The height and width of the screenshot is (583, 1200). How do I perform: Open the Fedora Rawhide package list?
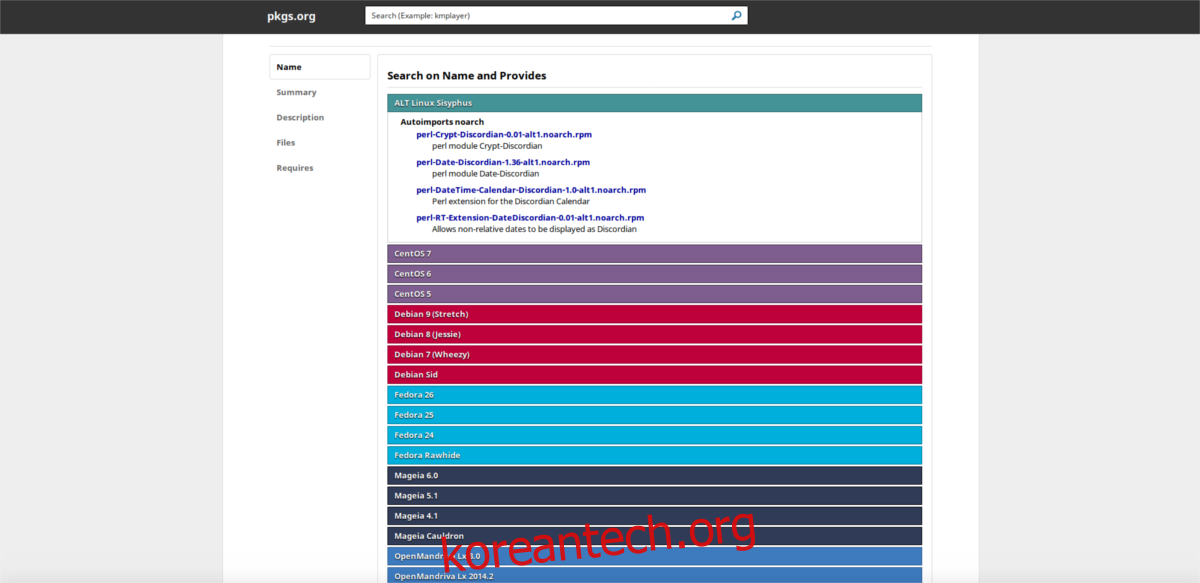(654, 455)
